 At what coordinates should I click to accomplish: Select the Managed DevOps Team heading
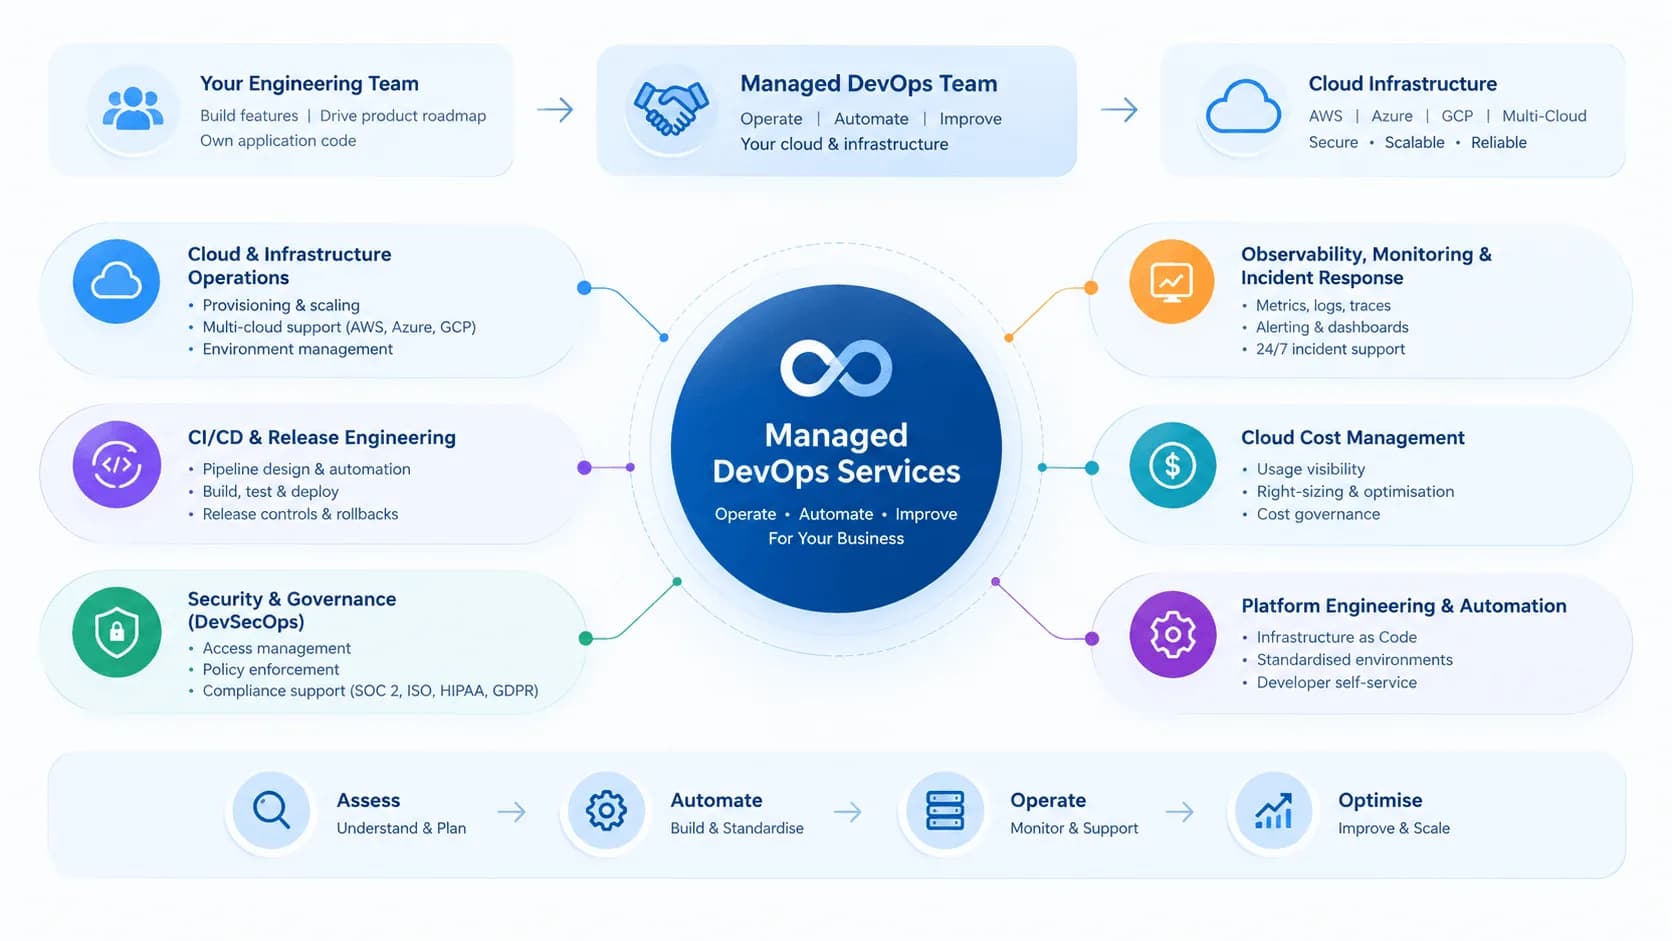click(869, 84)
